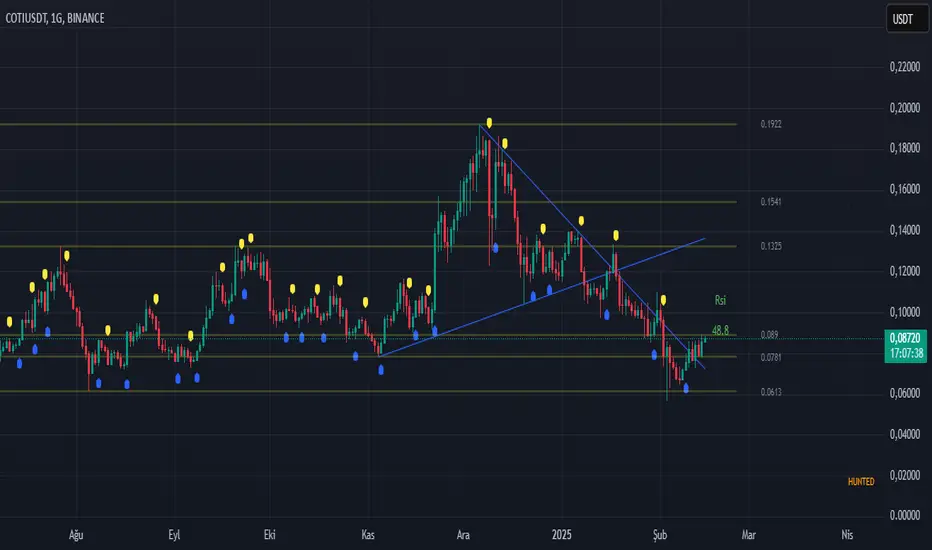Click the 2025 label on time axis
Viewport: 932px width, 550px height.
562,535
